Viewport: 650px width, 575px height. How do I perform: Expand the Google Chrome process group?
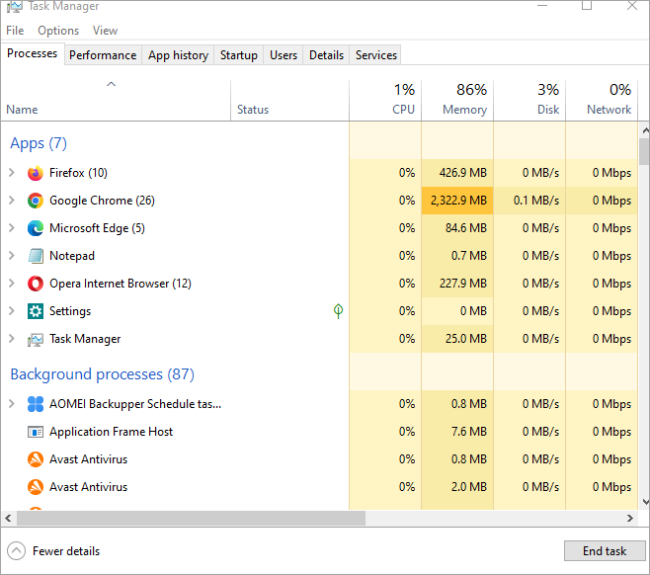click(12, 200)
